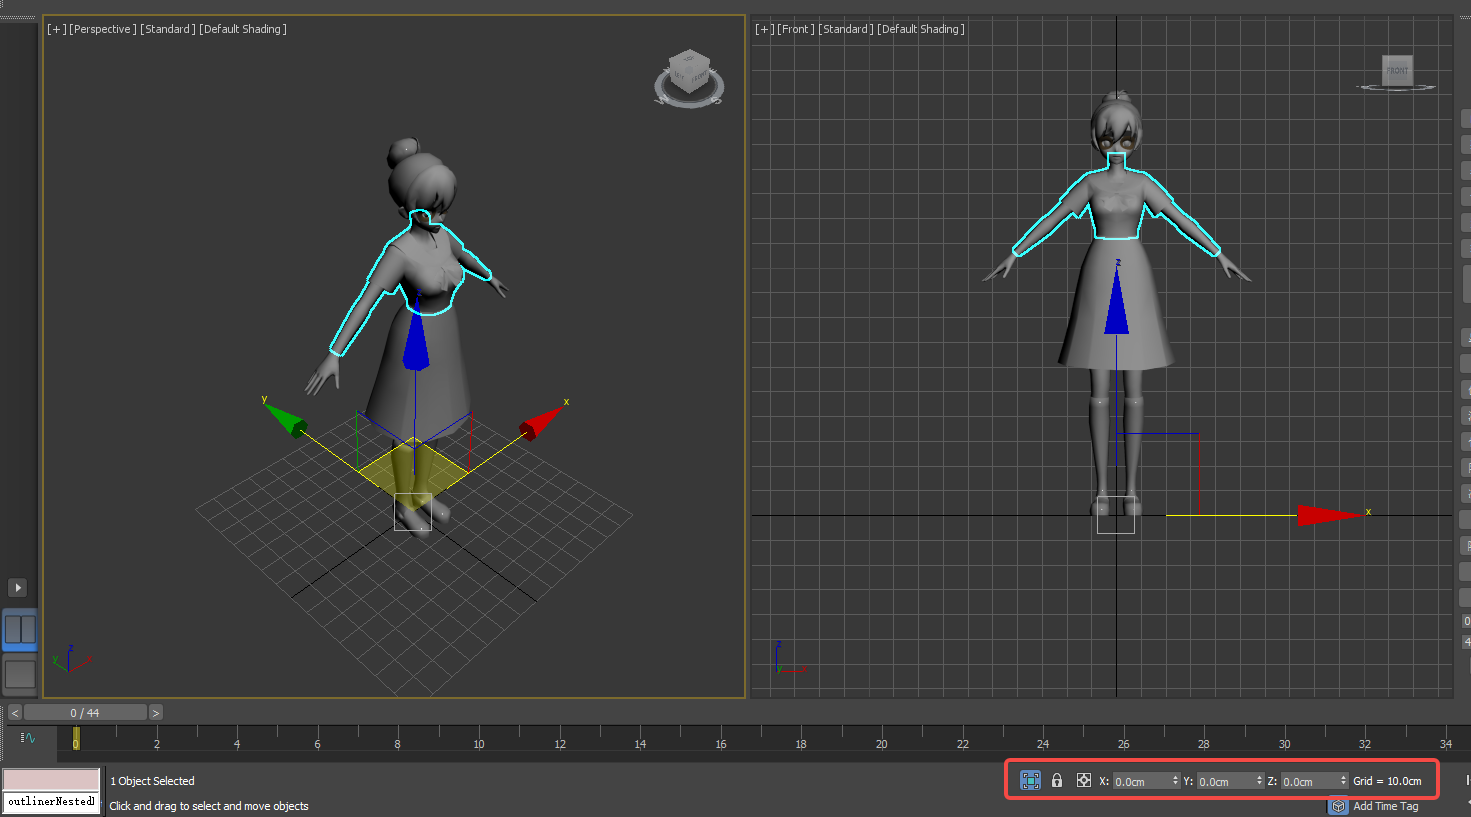
Task: Click the Z coordinate spinner arrows
Action: pos(1344,781)
